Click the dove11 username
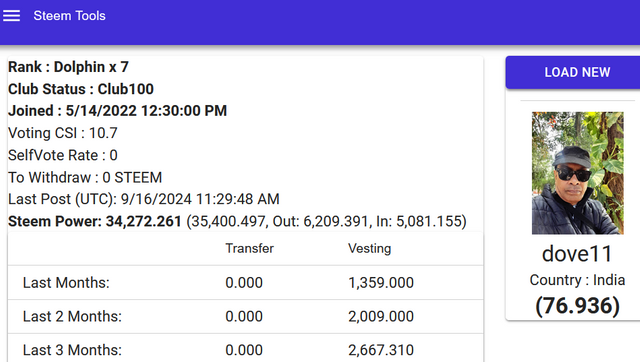The image size is (640, 362). click(x=577, y=254)
